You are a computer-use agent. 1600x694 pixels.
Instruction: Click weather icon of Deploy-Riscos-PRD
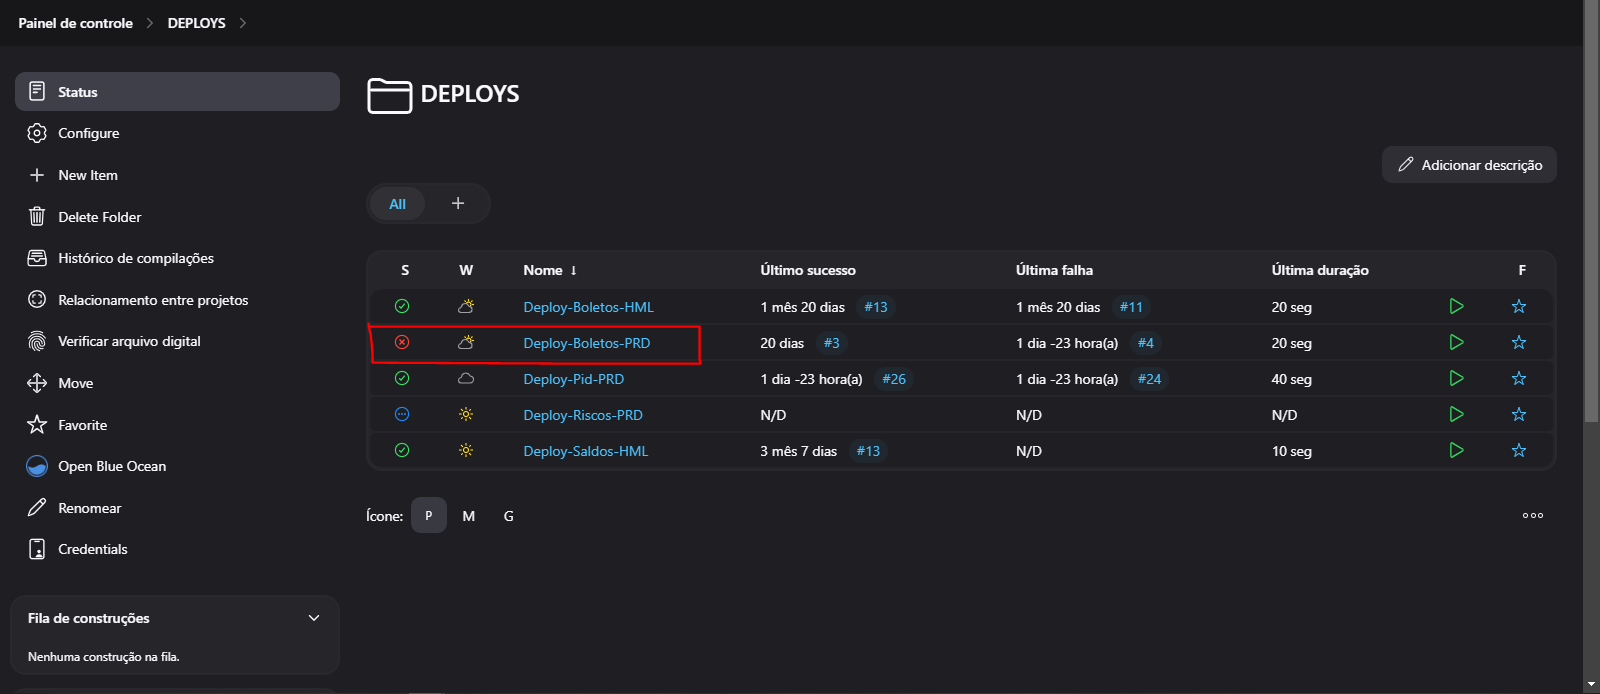click(x=466, y=415)
